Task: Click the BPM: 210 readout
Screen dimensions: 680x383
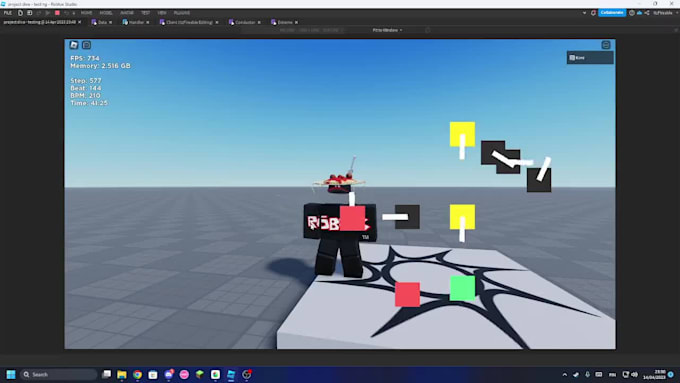Action: pyautogui.click(x=85, y=95)
